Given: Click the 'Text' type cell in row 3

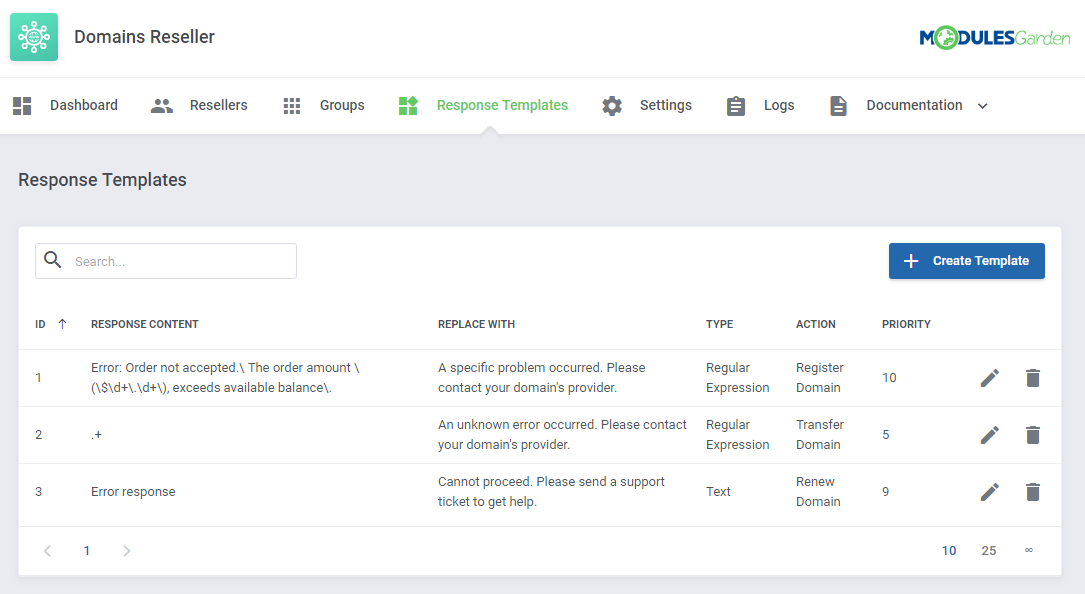Looking at the screenshot, I should [718, 492].
